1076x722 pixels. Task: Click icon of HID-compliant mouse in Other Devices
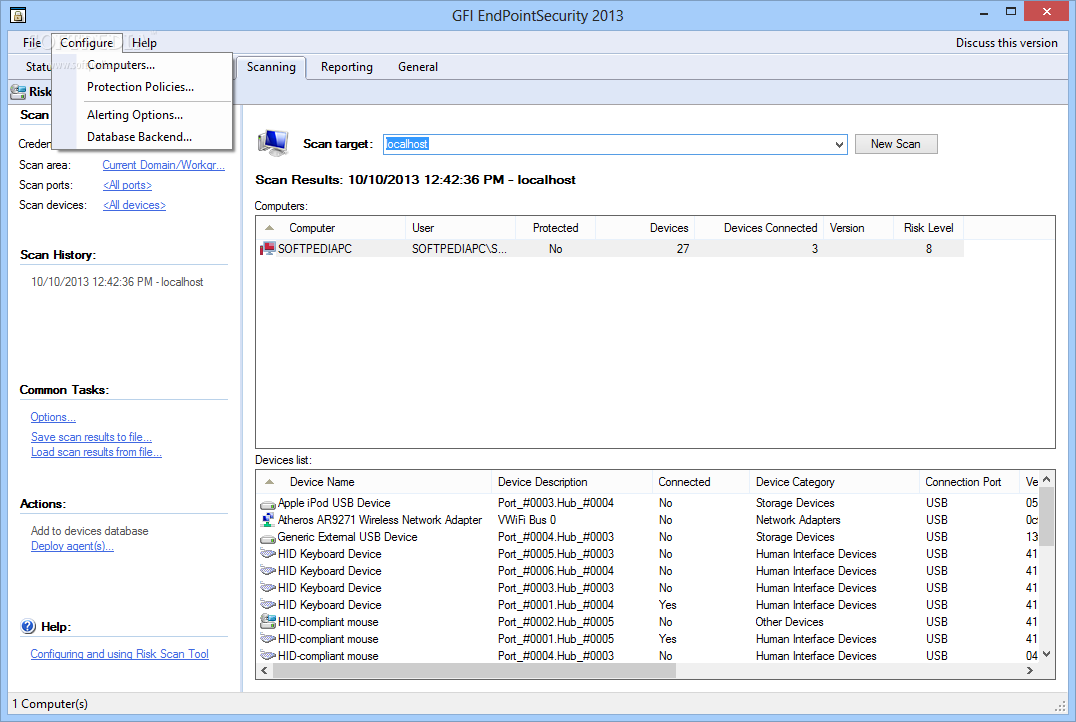click(x=268, y=622)
